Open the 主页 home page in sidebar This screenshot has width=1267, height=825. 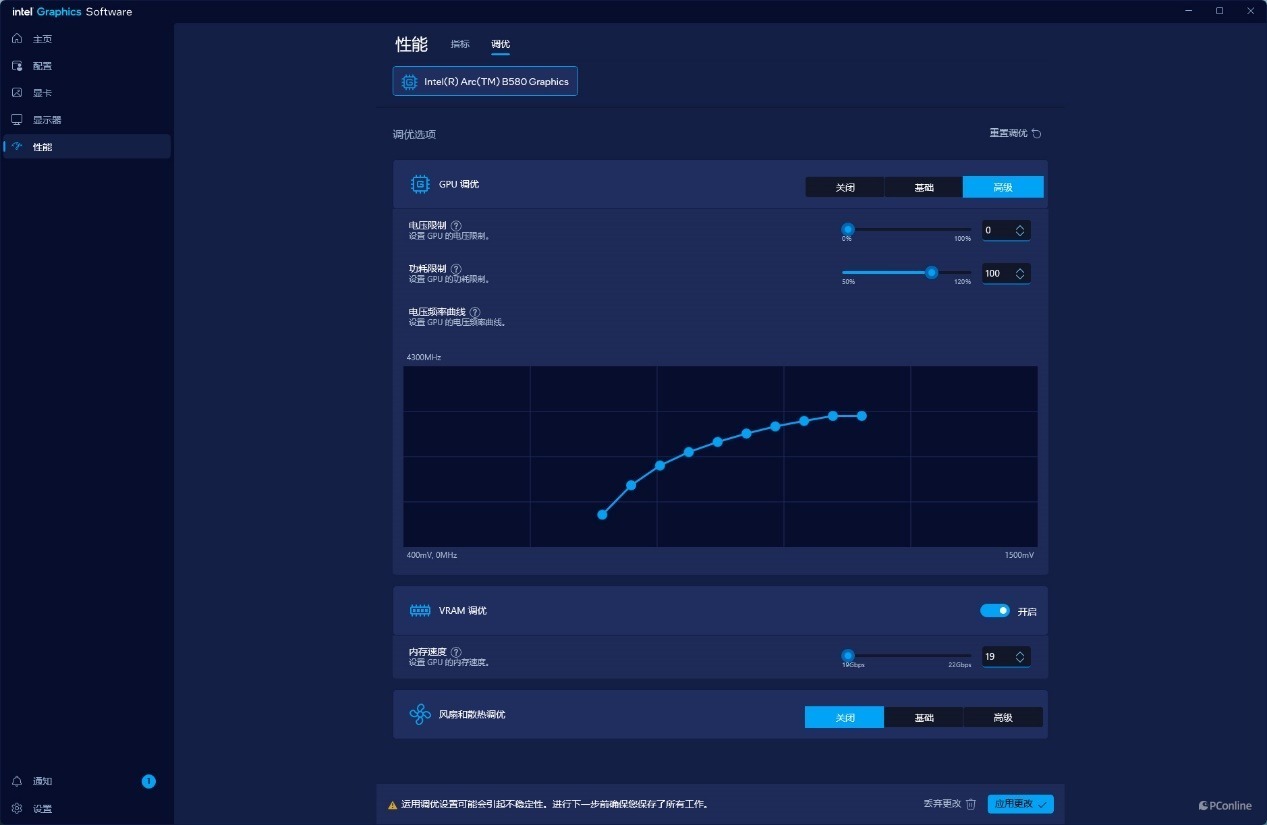coord(87,39)
